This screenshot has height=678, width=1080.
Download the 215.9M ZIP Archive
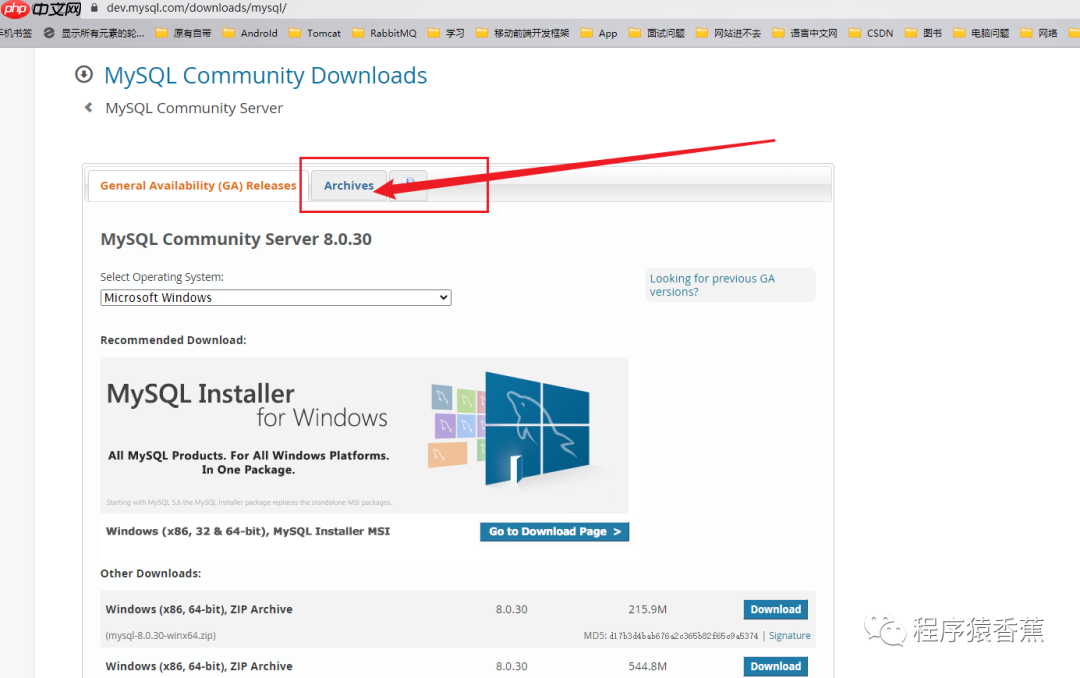775,609
